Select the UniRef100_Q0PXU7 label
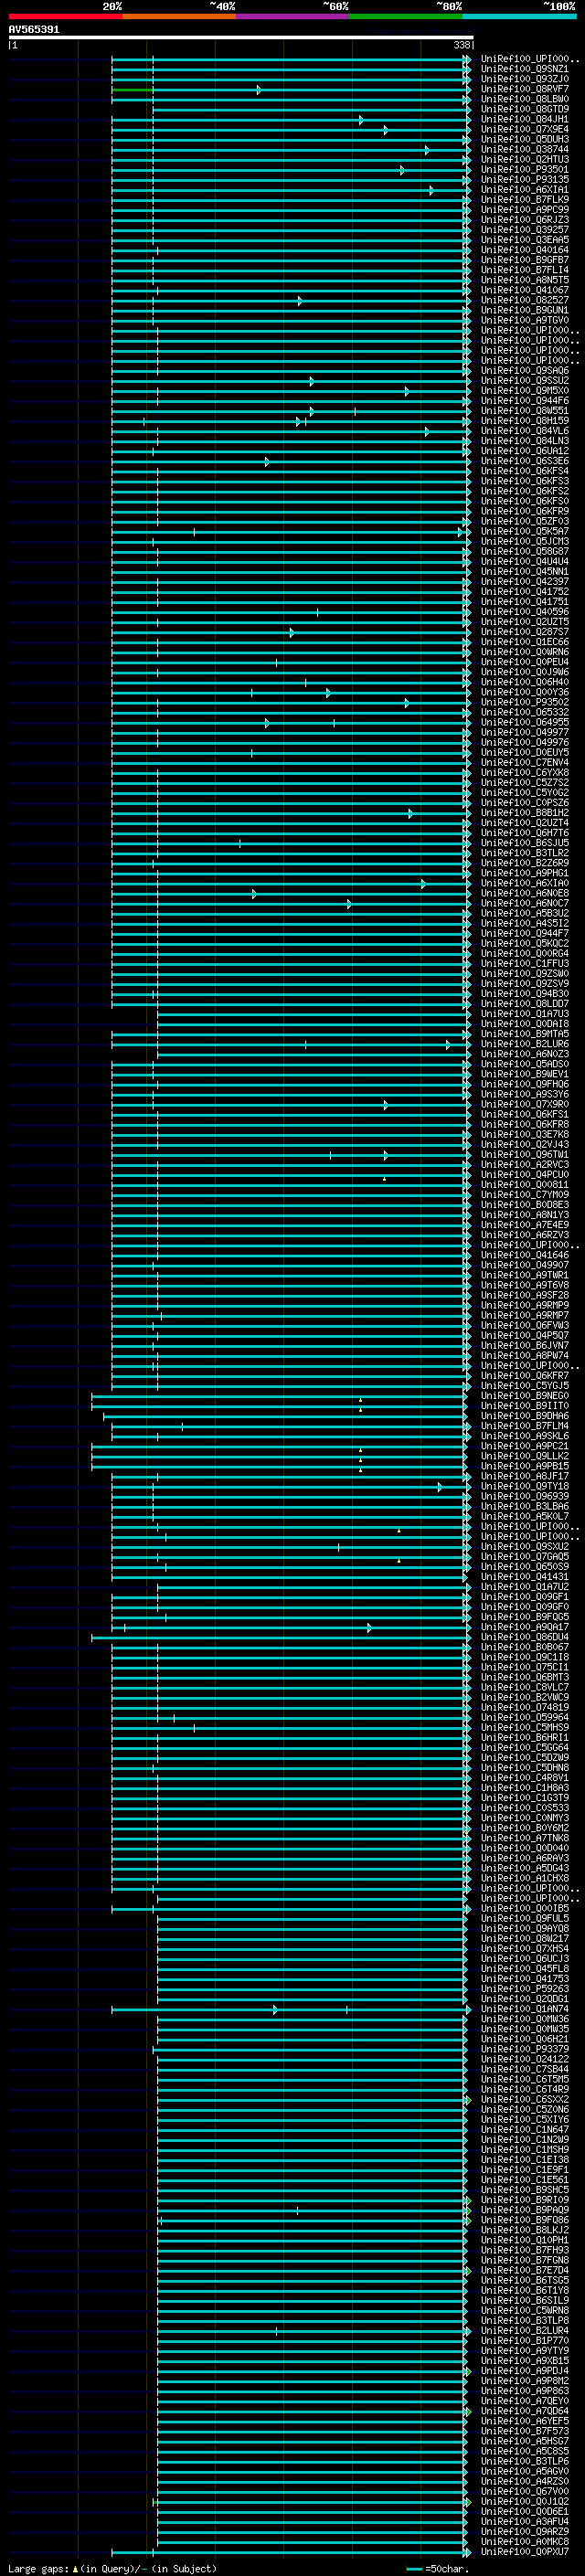The image size is (585, 2576). (524, 2552)
